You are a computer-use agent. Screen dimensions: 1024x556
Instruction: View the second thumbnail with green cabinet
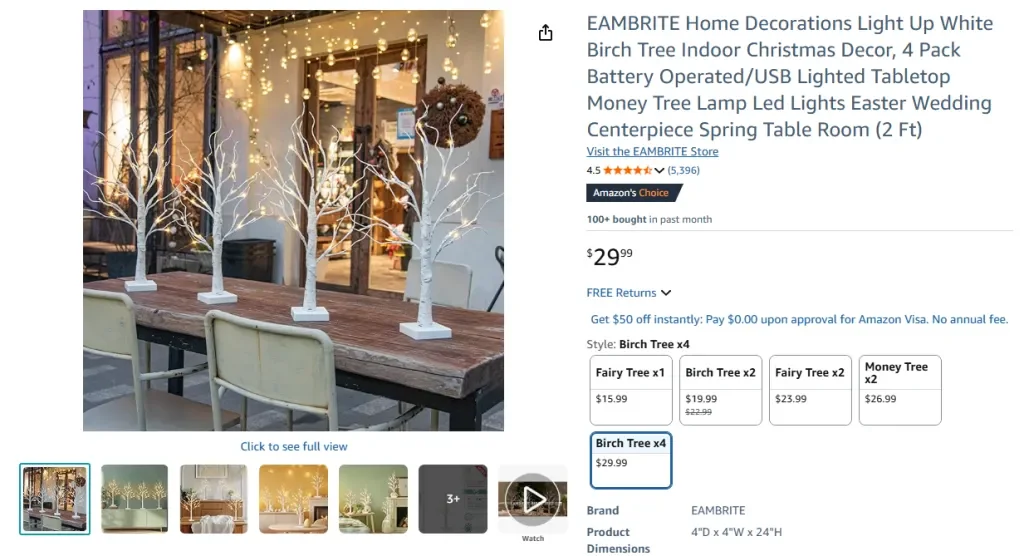135,499
